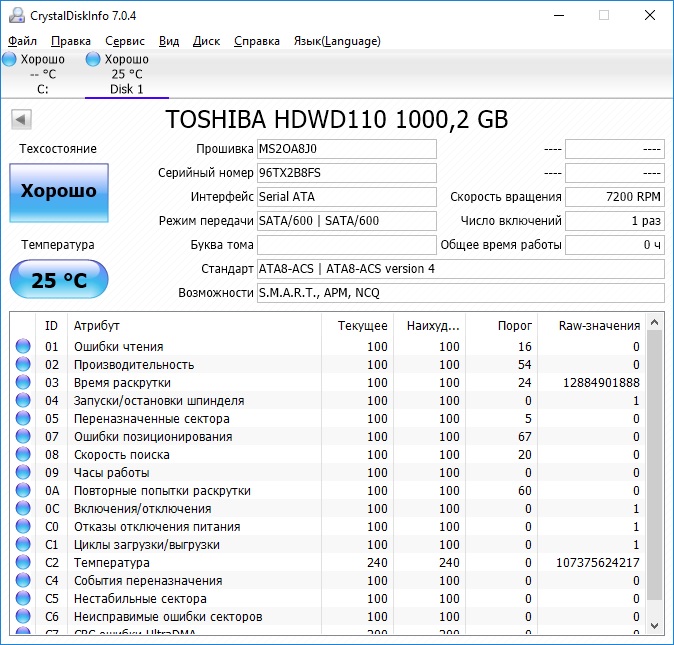Click status orb for attribute C2 temperature
This screenshot has height=645, width=674.
coord(23,563)
